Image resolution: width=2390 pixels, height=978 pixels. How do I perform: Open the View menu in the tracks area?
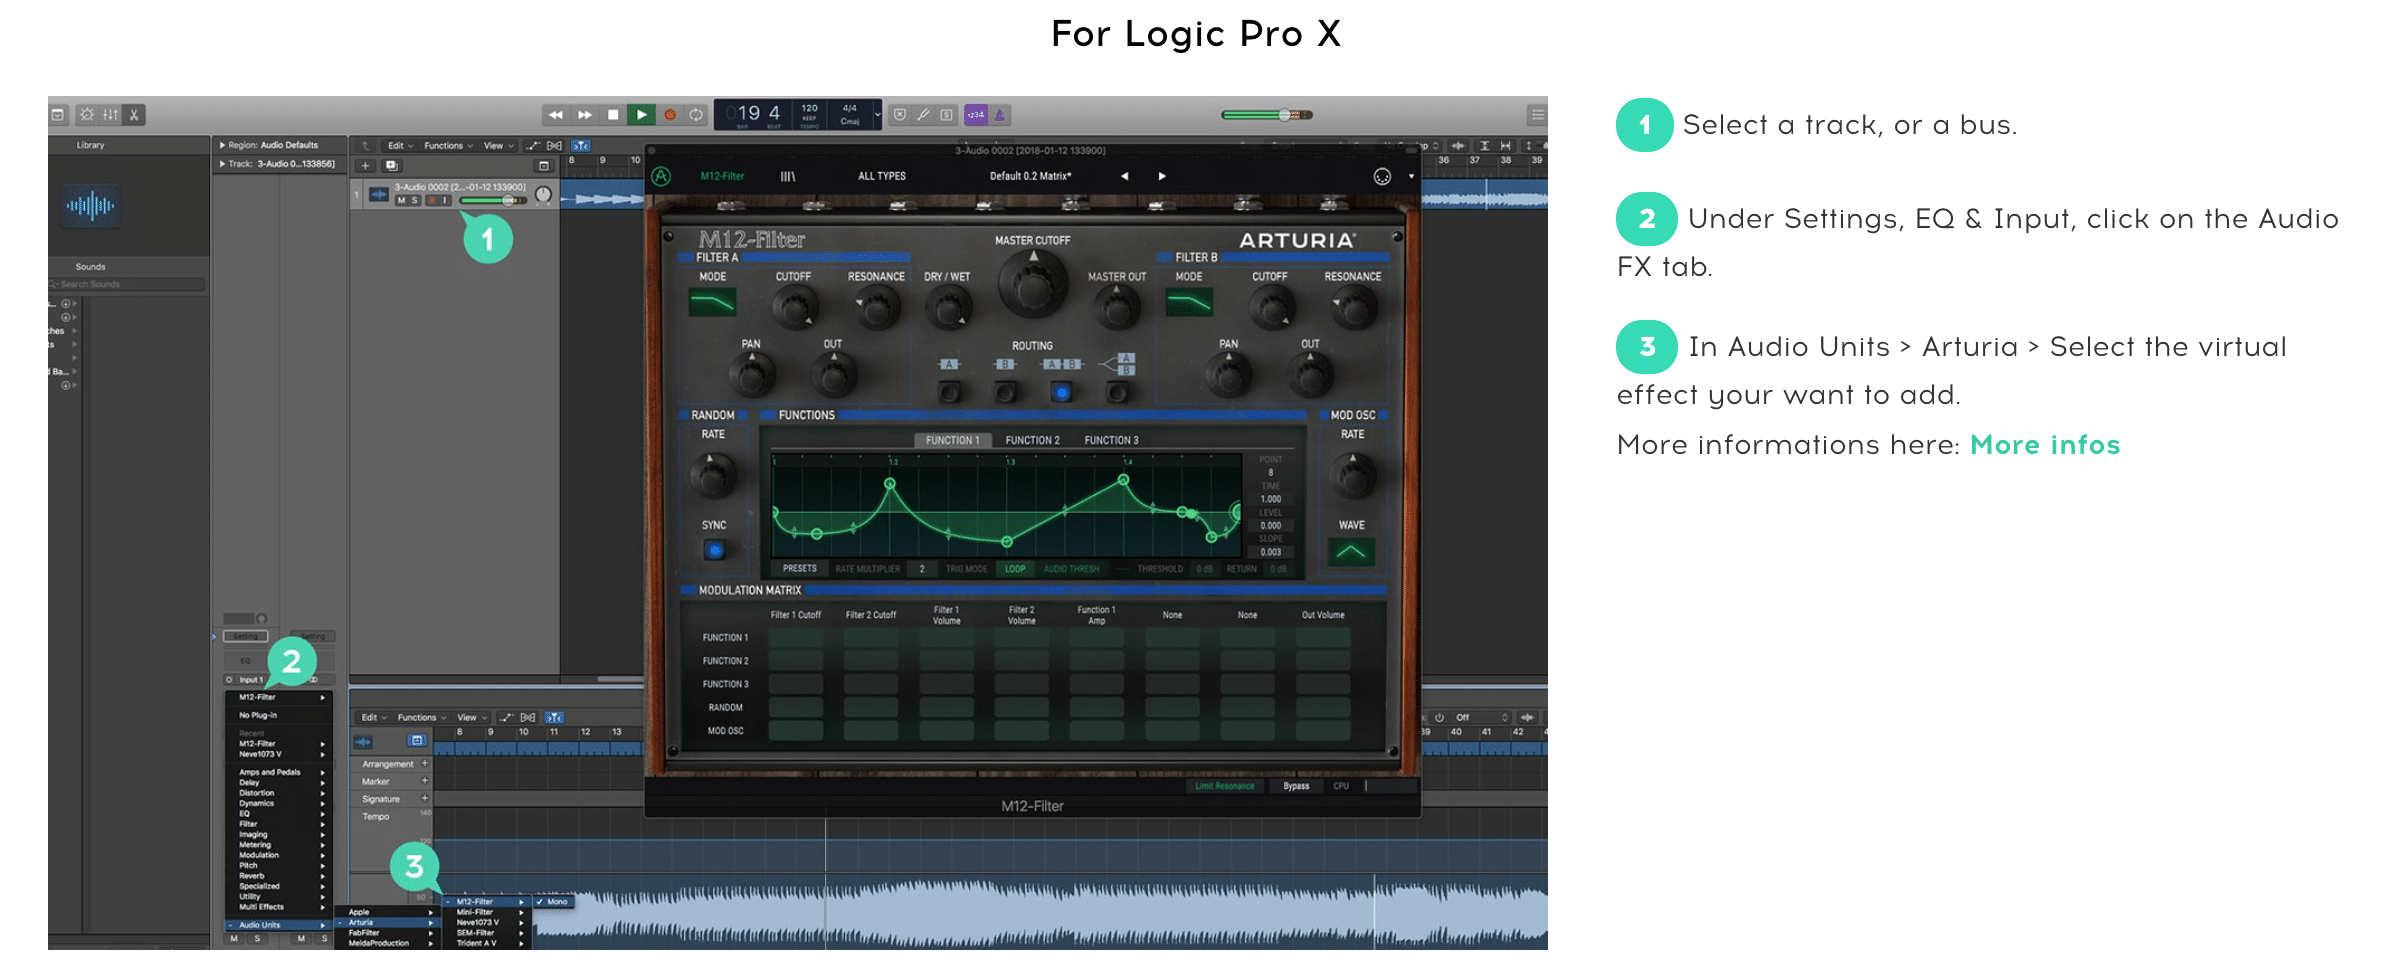tap(498, 146)
